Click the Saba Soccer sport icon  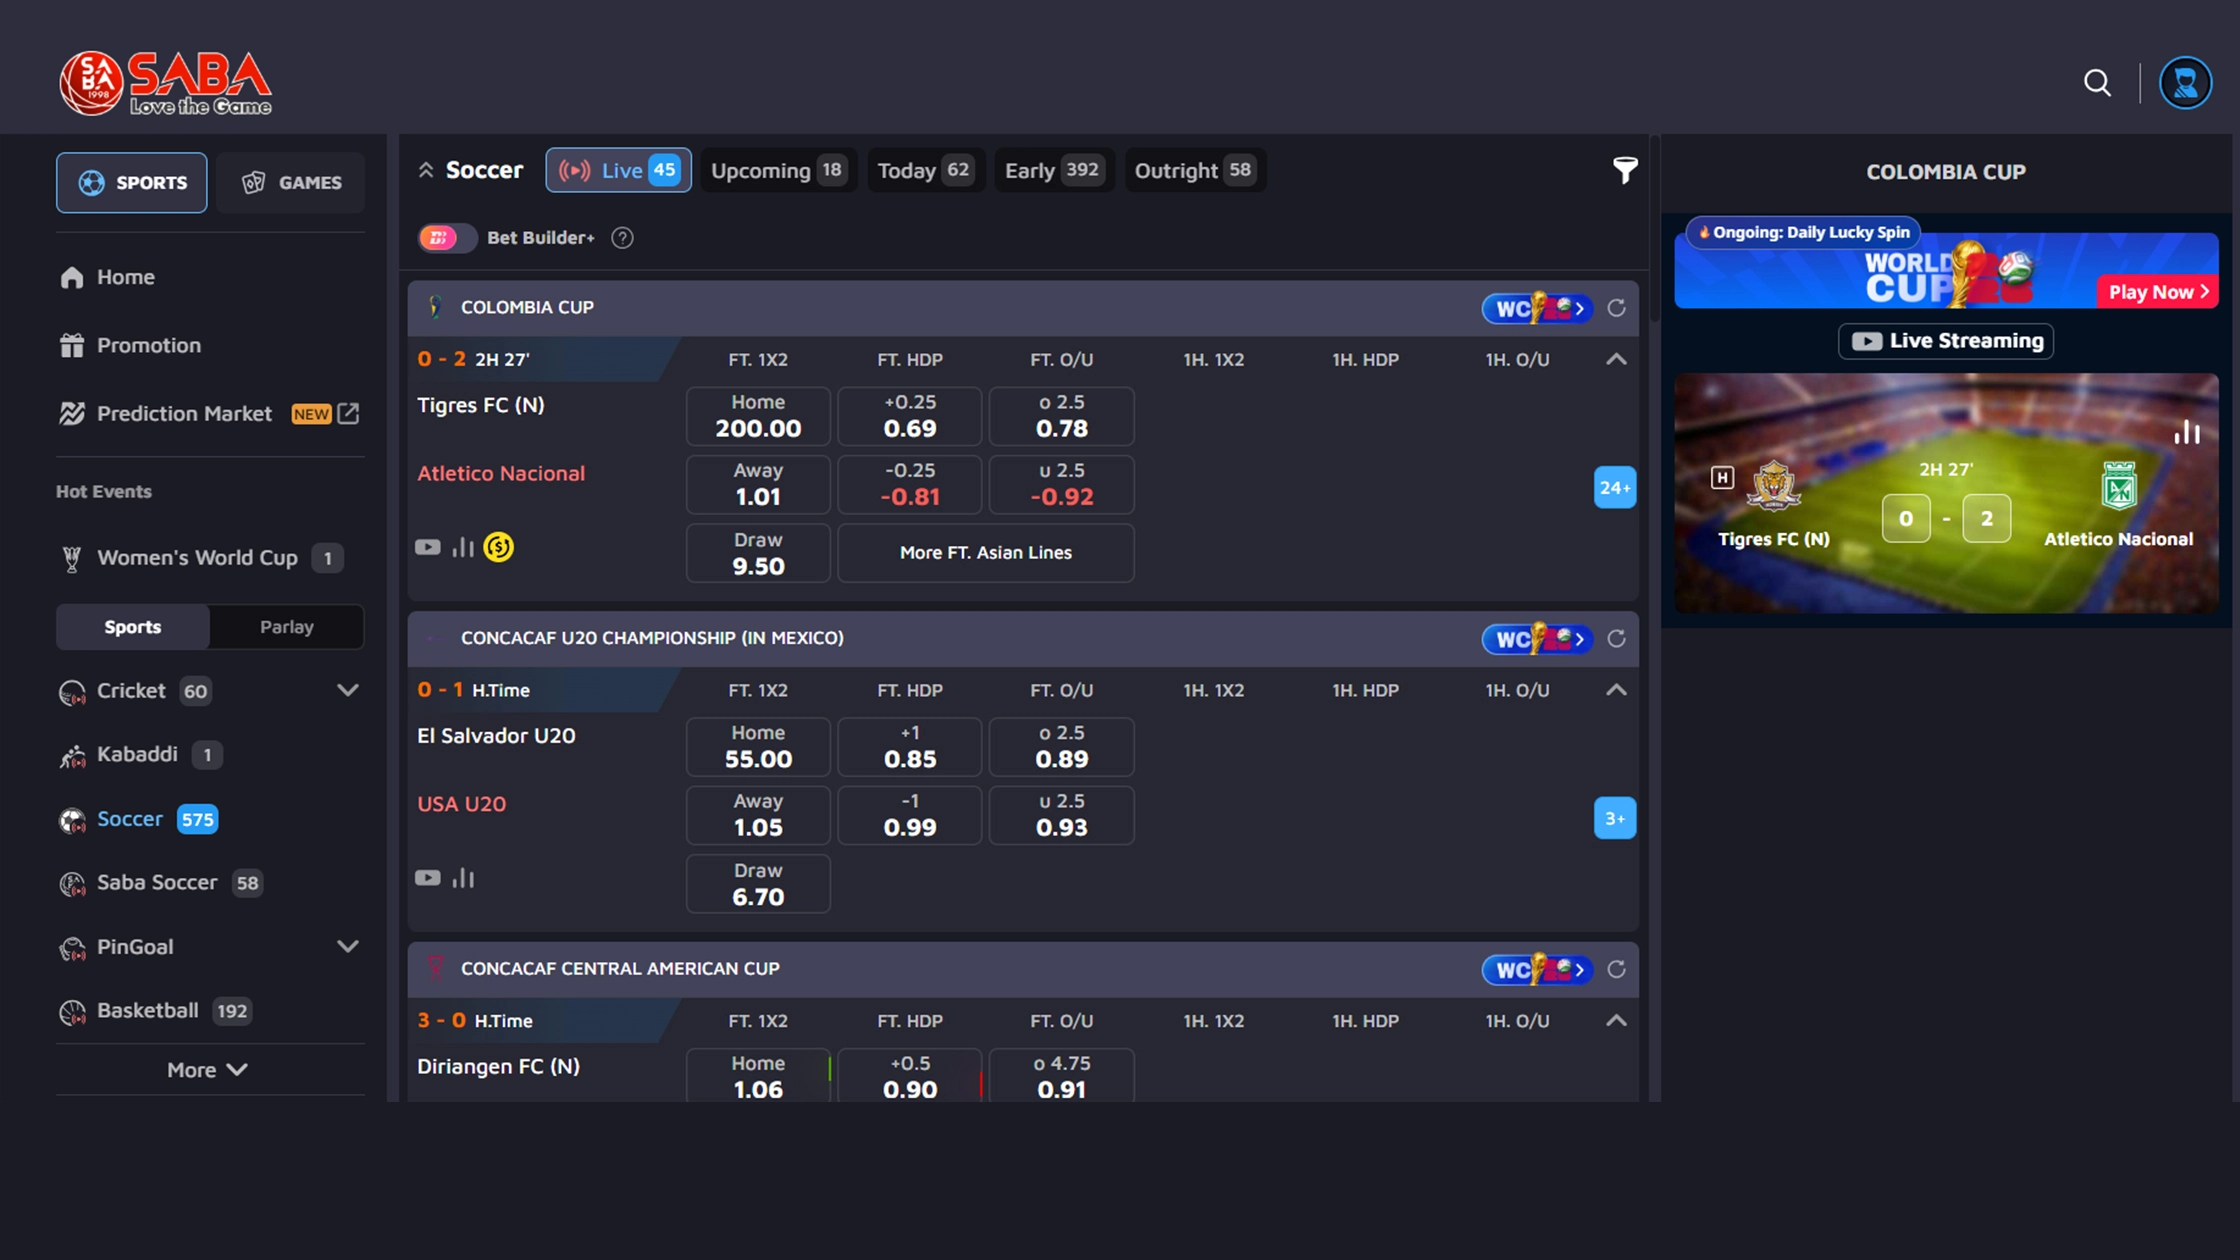[x=72, y=883]
